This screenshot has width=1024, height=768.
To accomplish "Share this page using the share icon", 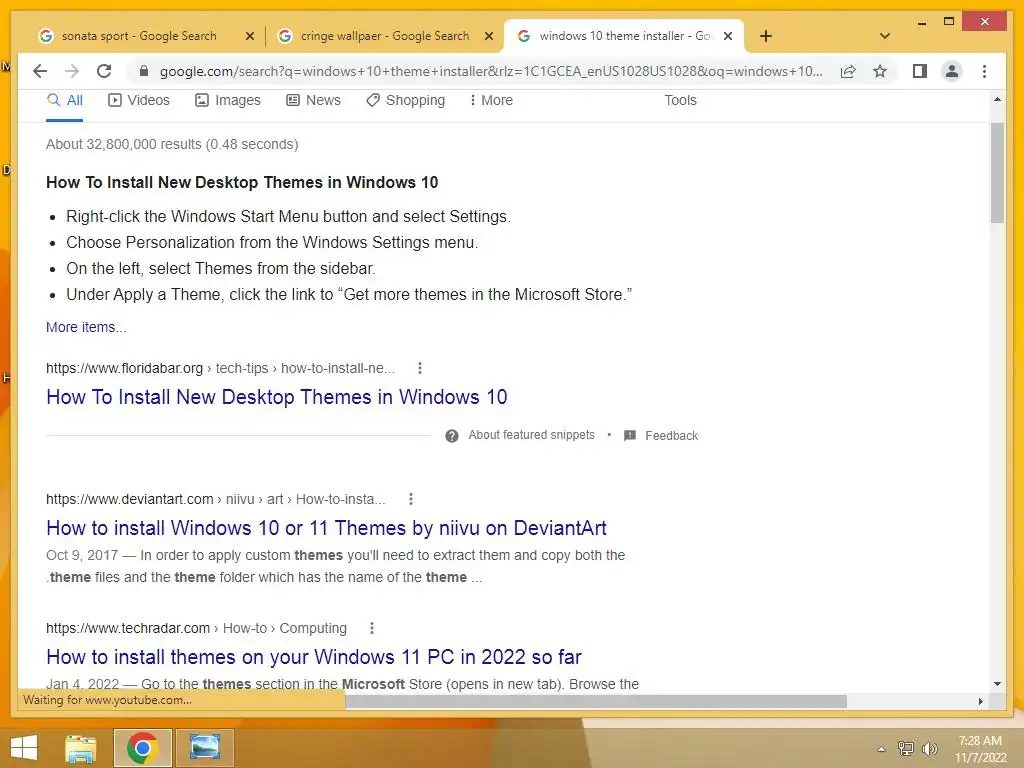I will (848, 71).
